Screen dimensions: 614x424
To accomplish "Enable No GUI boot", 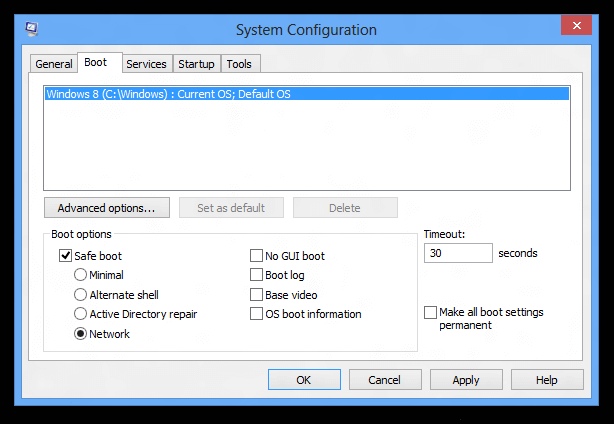I will [x=256, y=256].
